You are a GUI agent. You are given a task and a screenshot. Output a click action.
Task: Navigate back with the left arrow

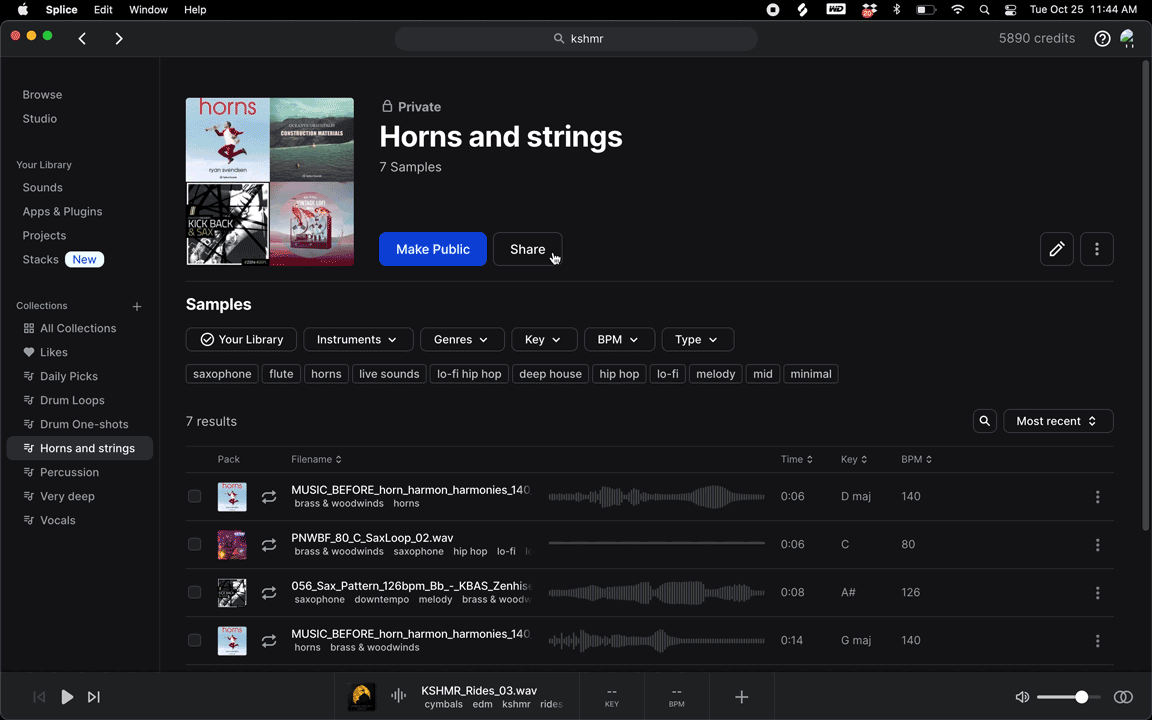coord(82,39)
